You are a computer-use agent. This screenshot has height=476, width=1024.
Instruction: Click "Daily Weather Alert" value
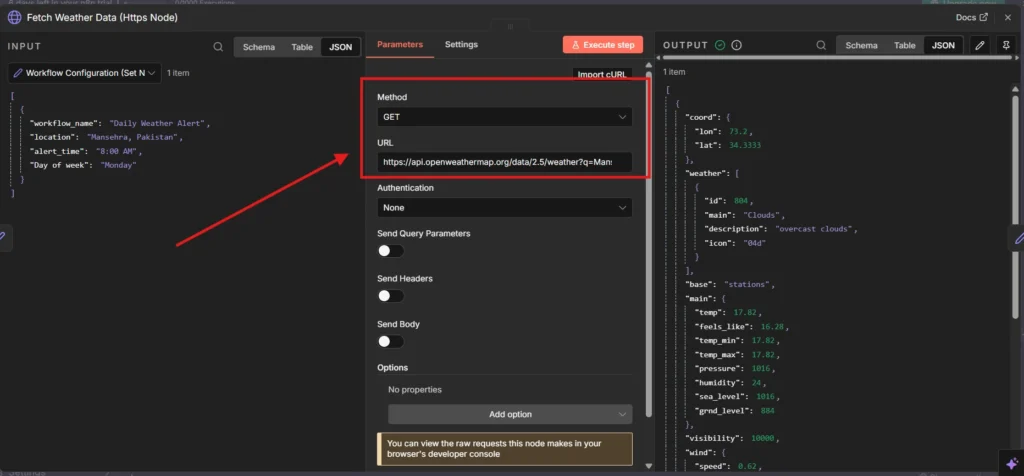157,123
